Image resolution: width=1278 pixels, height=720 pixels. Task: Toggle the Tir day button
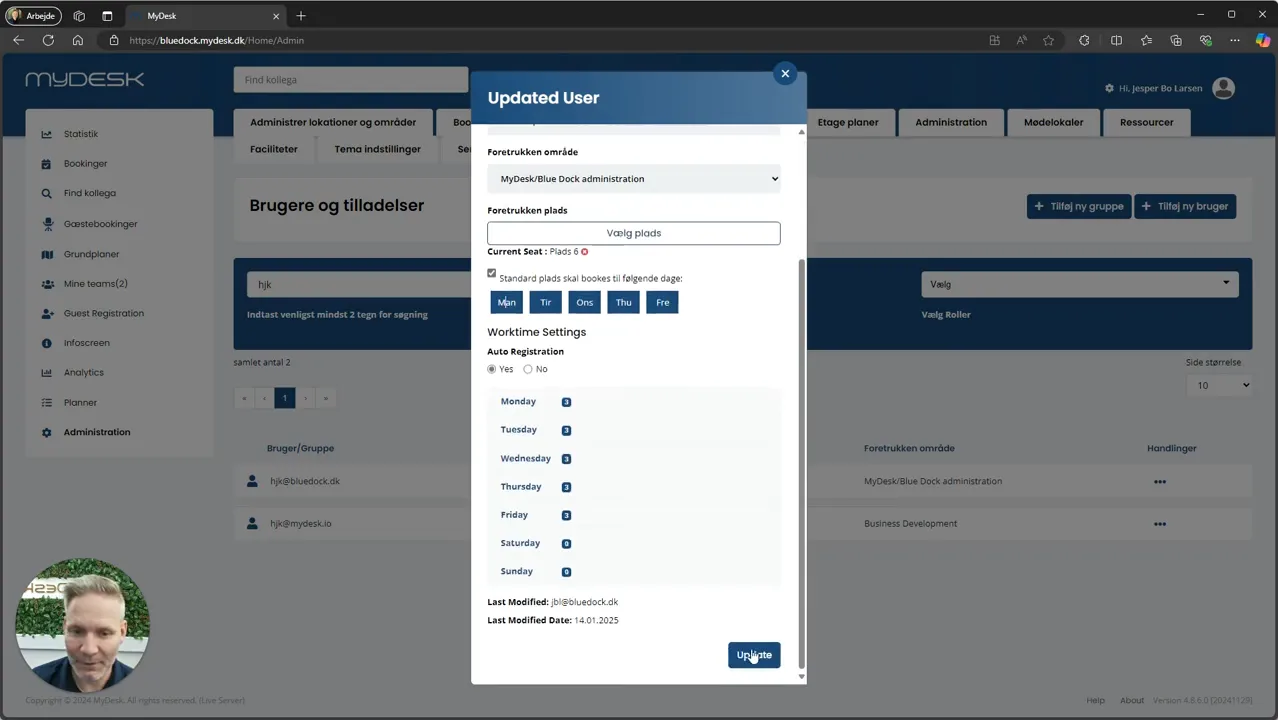click(545, 302)
